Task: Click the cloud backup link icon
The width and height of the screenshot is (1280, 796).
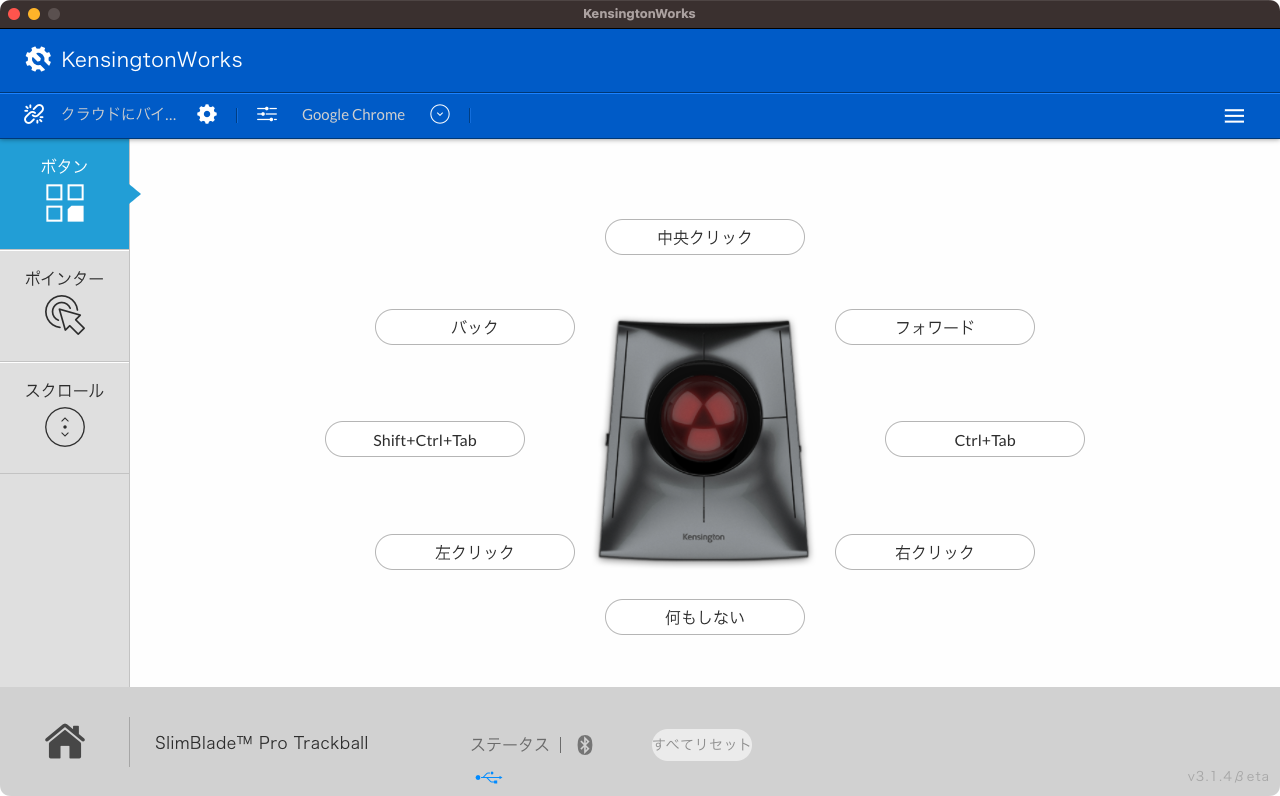Action: pyautogui.click(x=34, y=114)
